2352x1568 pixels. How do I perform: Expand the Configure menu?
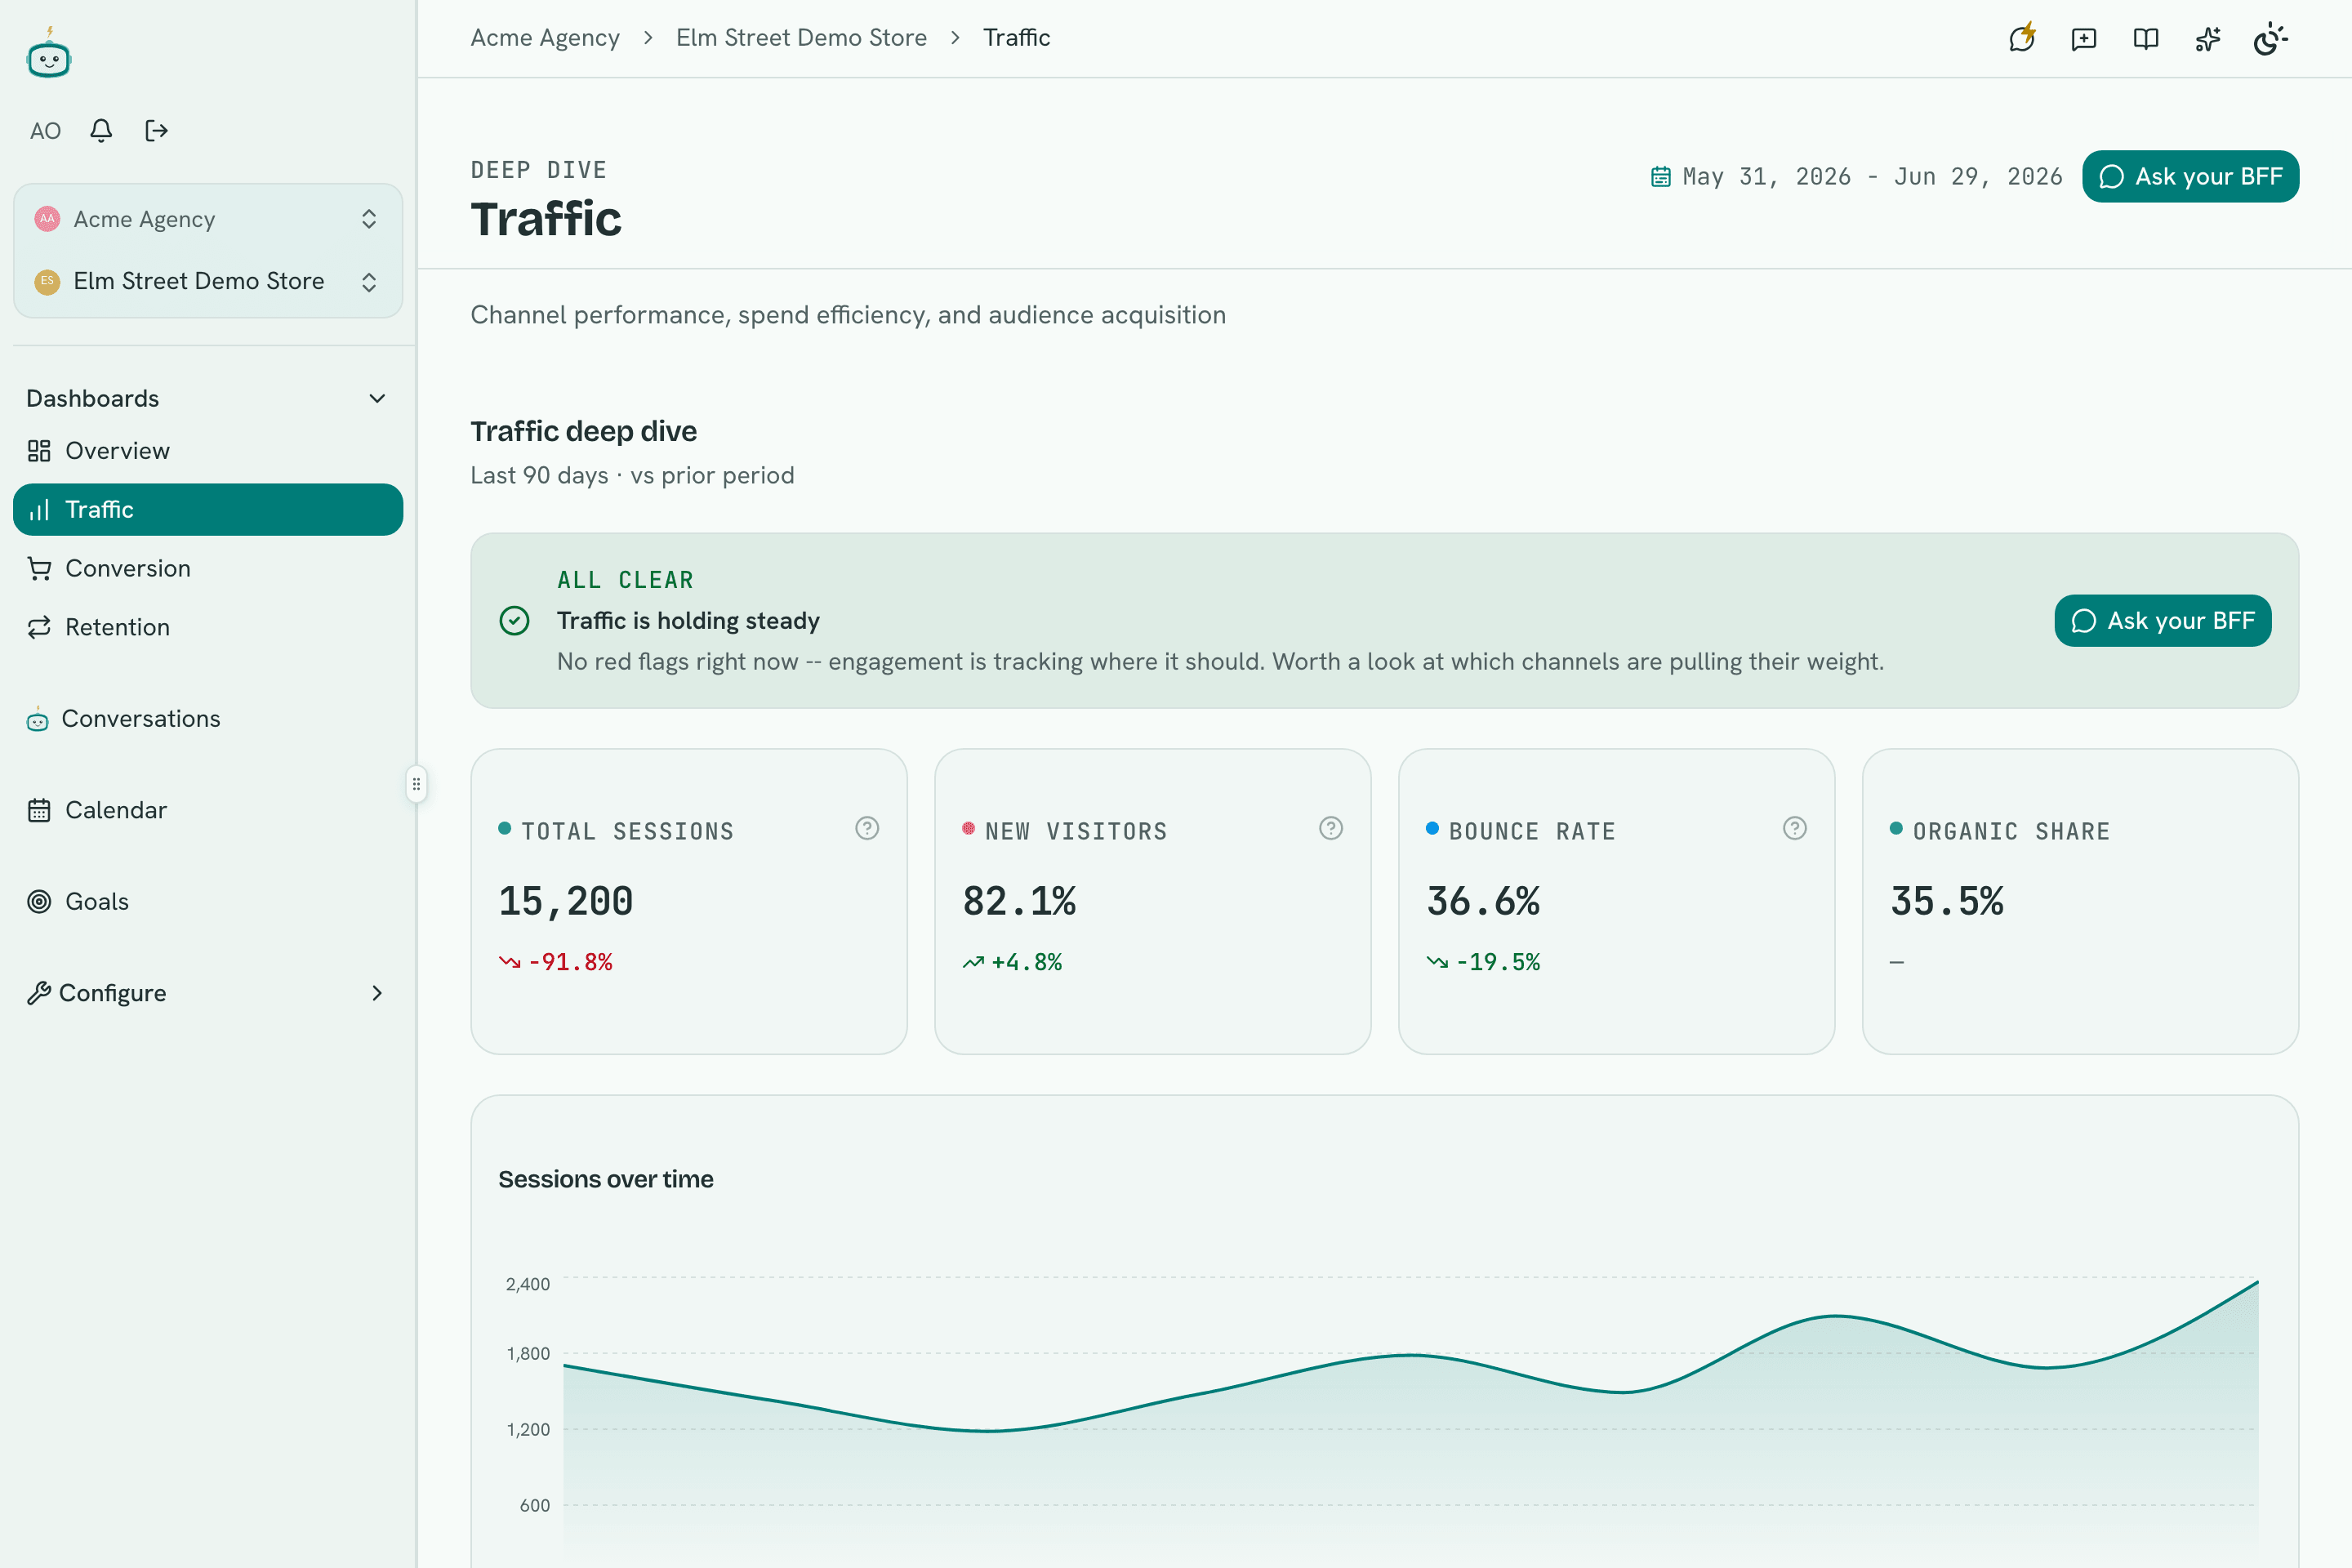[x=208, y=993]
